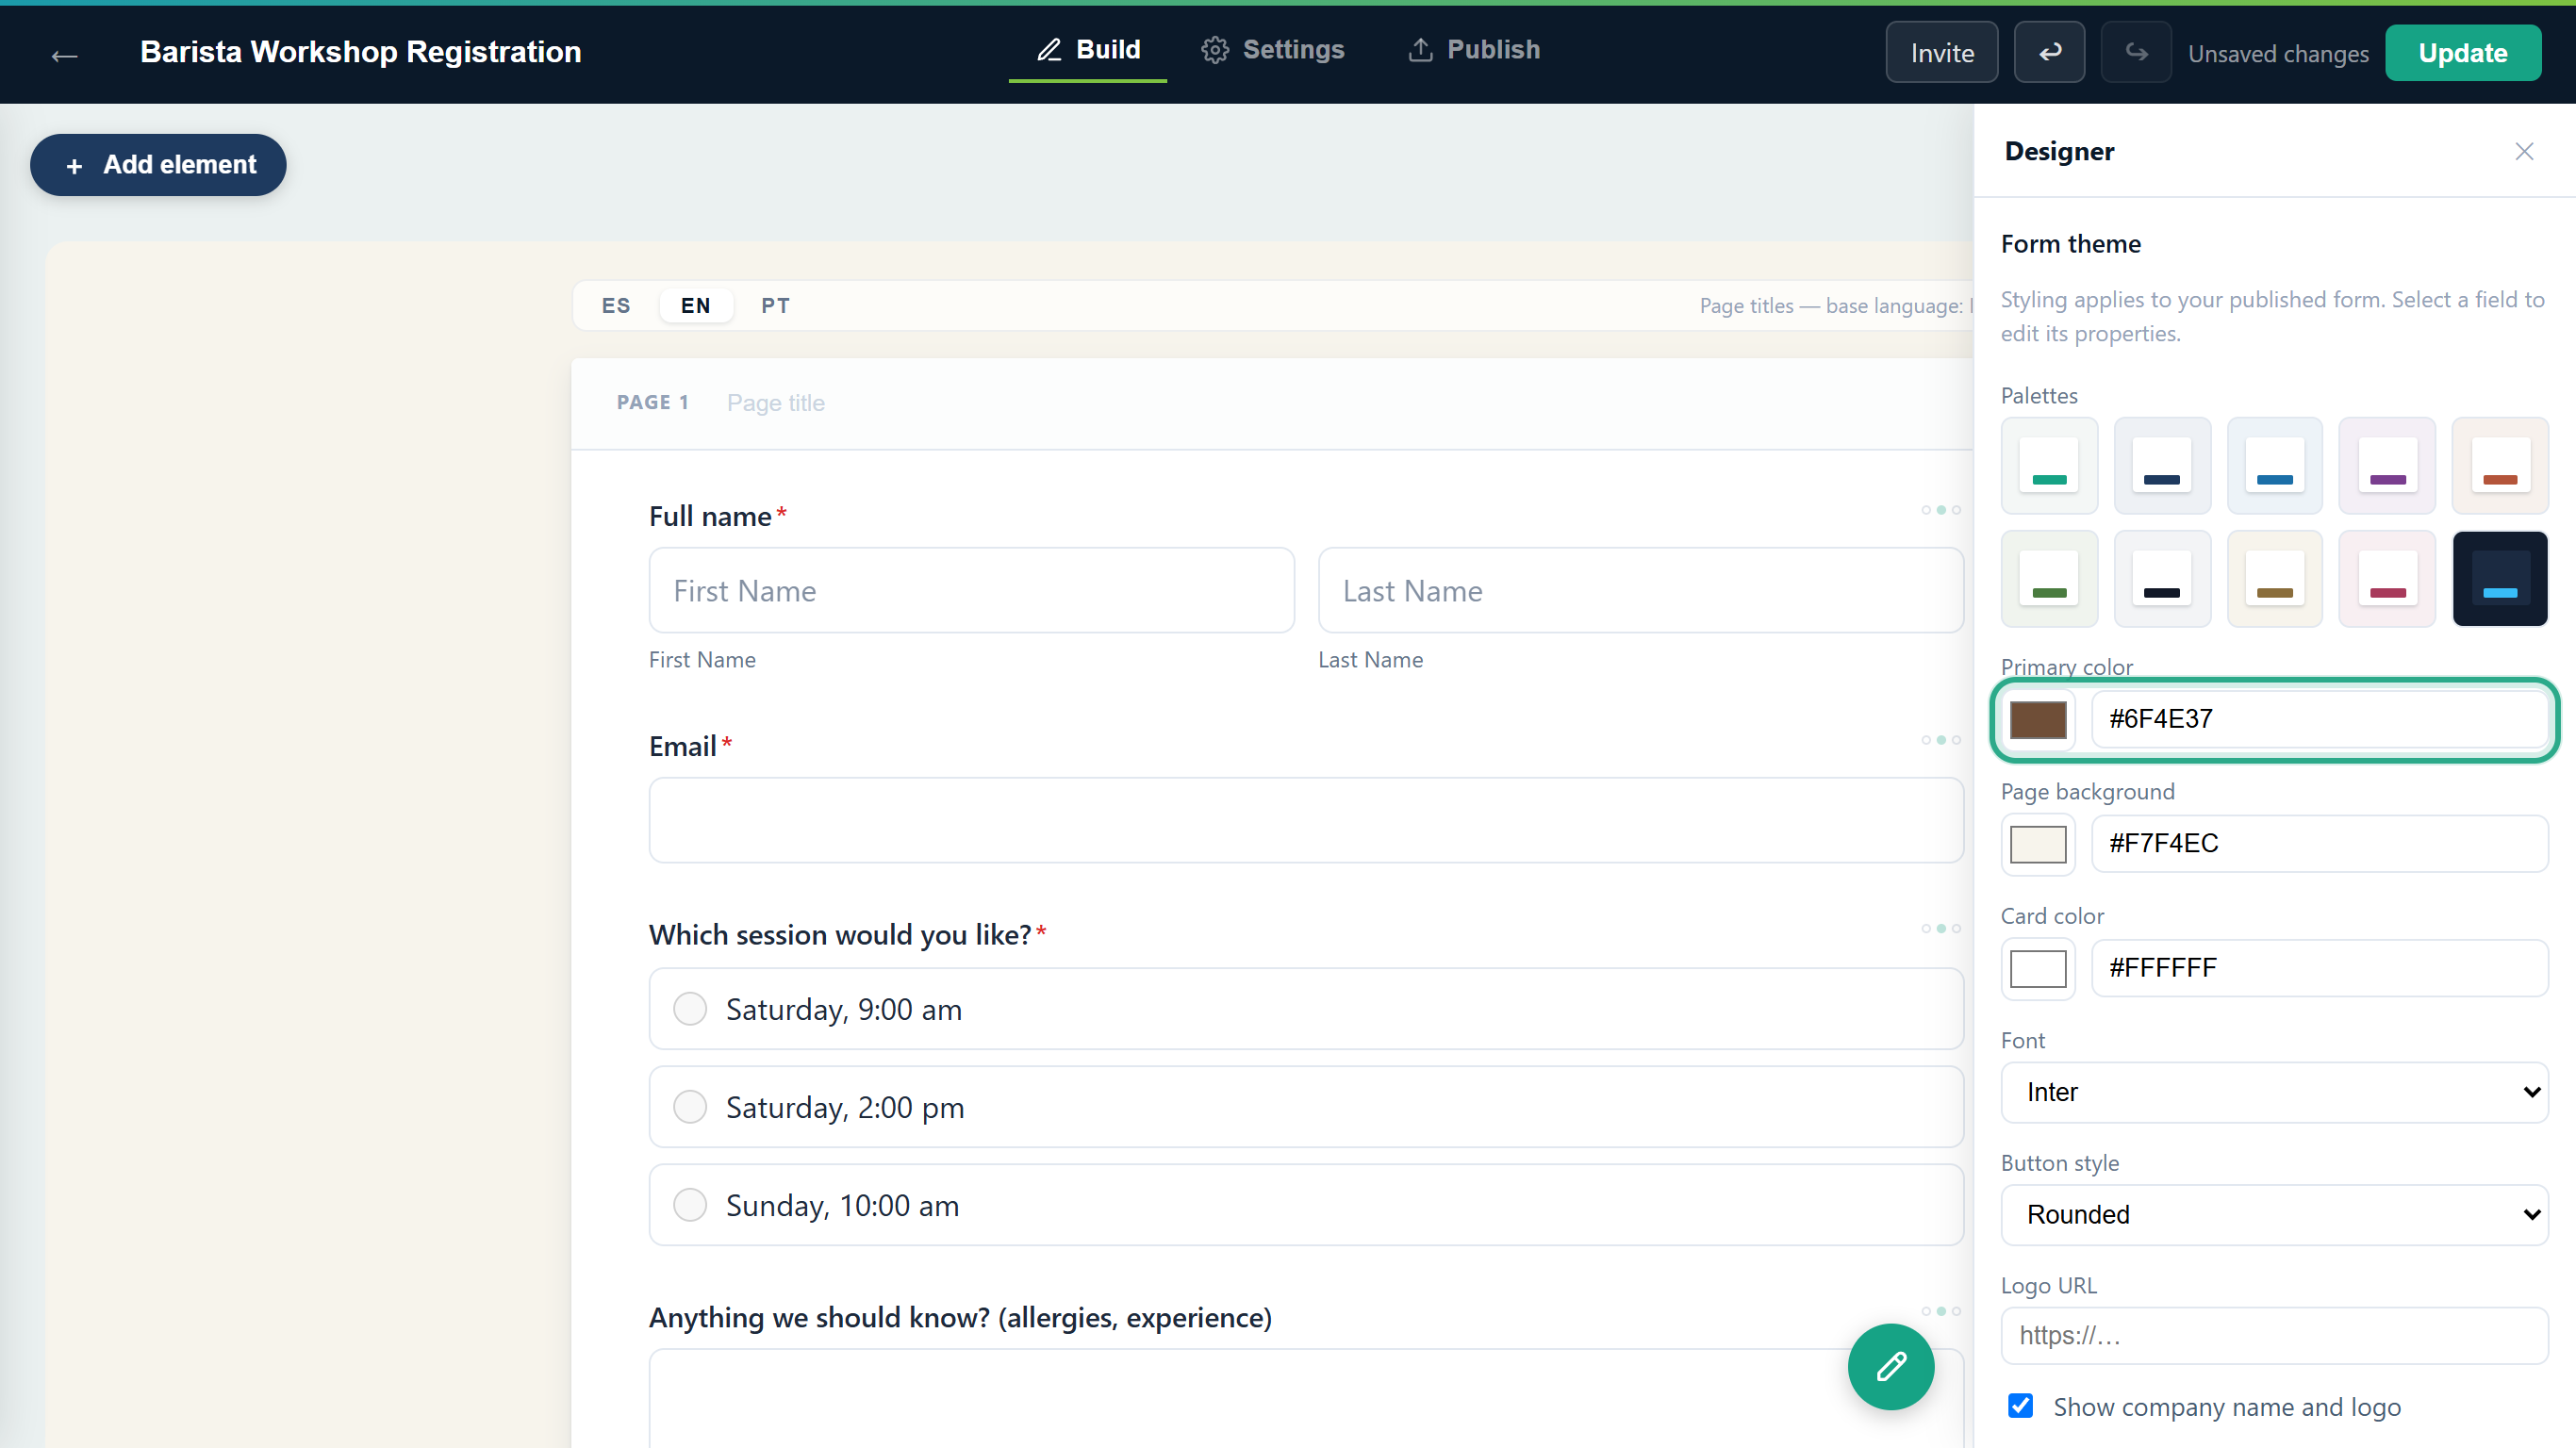Pick the bright blue palette
Viewport: 2576px width, 1448px height.
pos(2274,466)
